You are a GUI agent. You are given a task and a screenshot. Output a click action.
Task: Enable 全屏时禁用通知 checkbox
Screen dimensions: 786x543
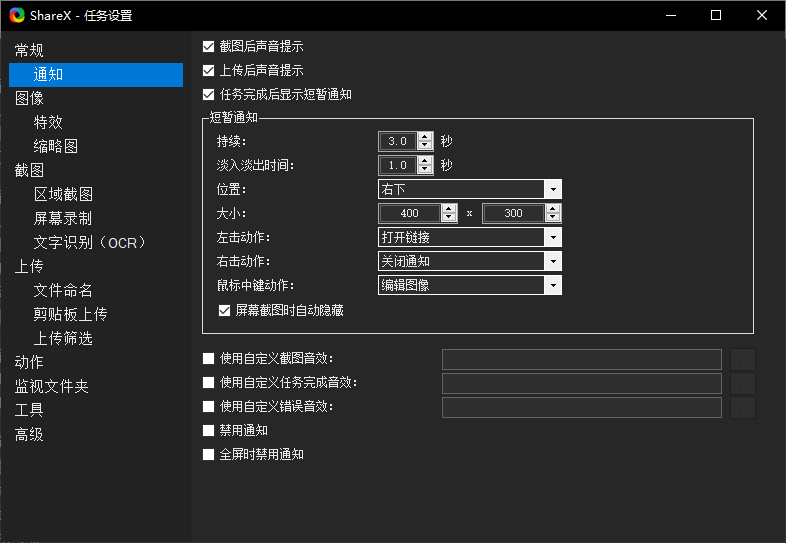(x=208, y=455)
